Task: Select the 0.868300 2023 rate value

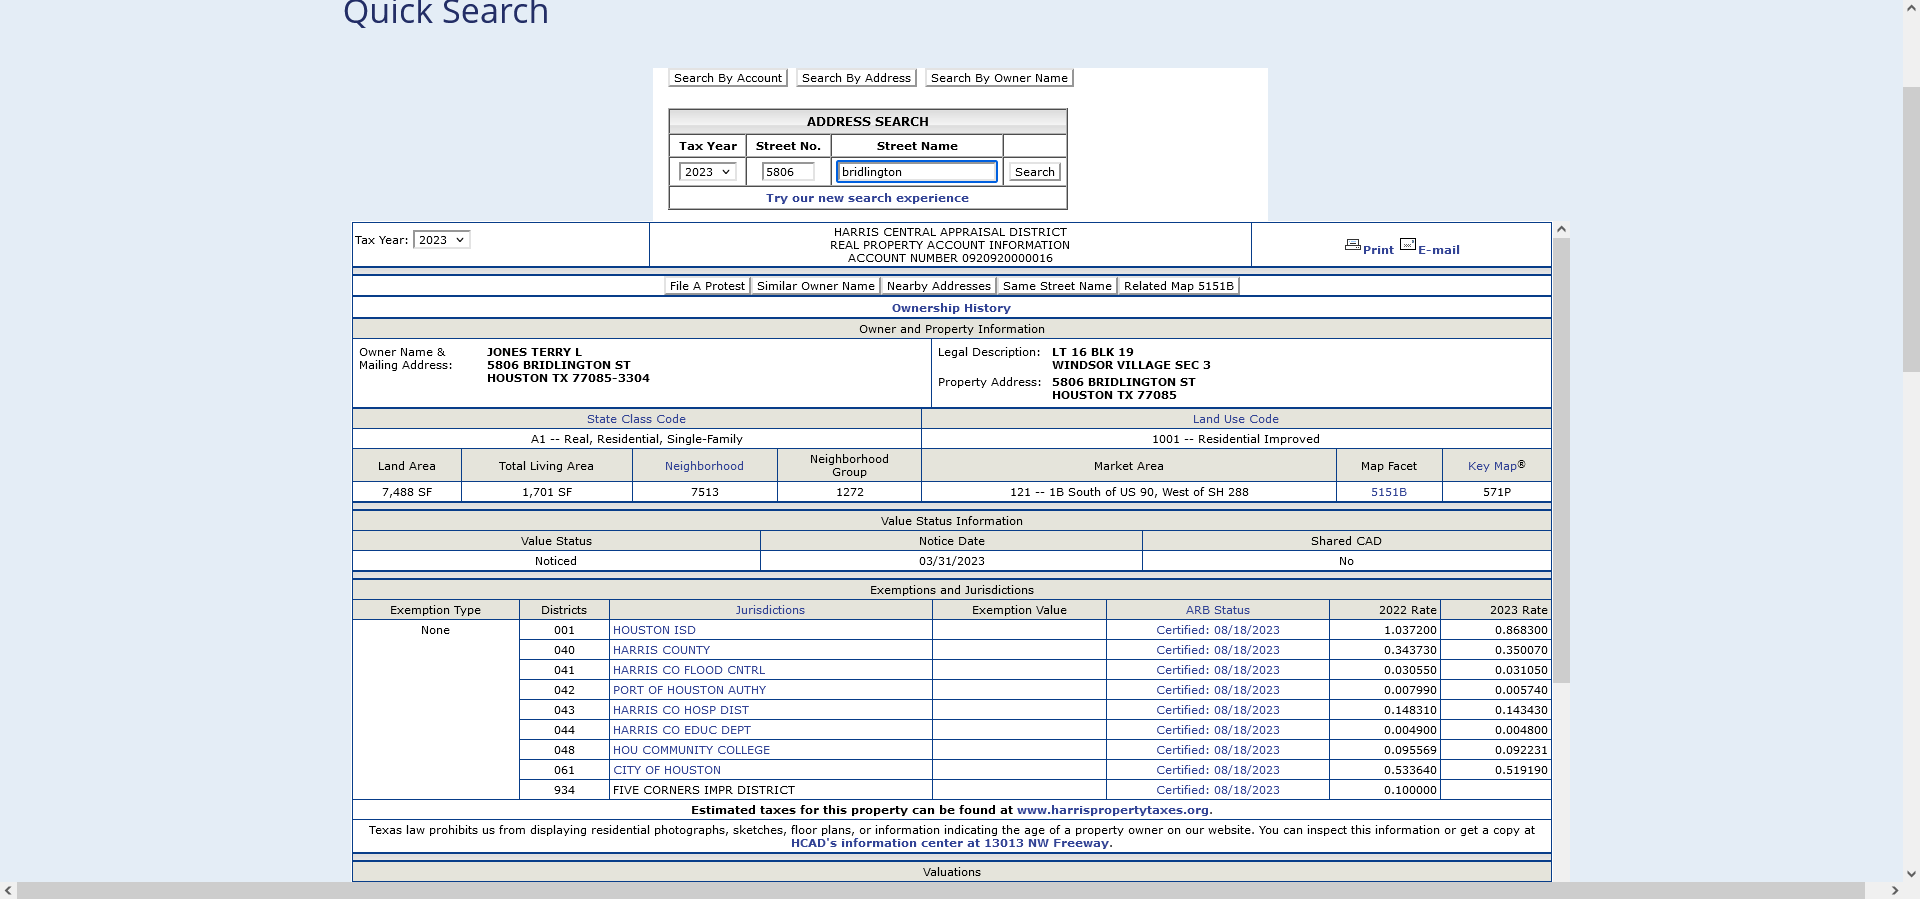Action: pyautogui.click(x=1521, y=630)
